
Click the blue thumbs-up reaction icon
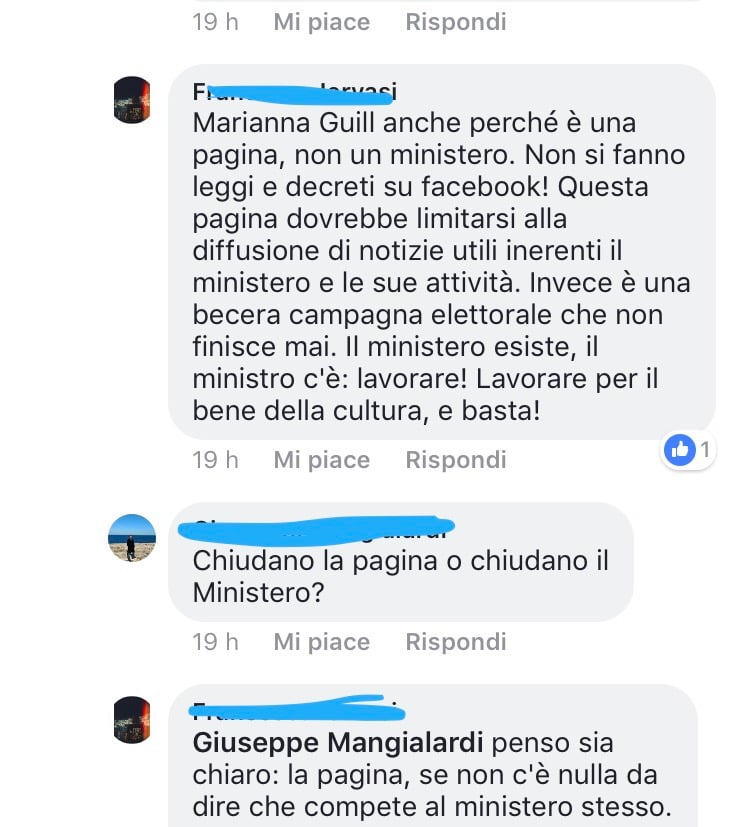click(680, 450)
